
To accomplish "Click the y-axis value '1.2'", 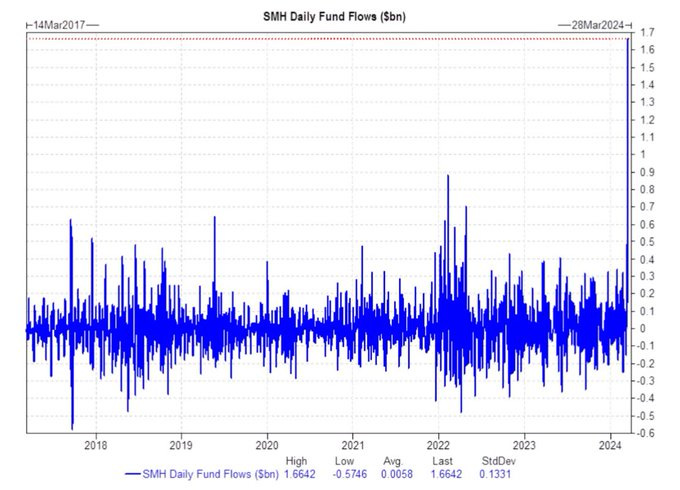I will (647, 120).
